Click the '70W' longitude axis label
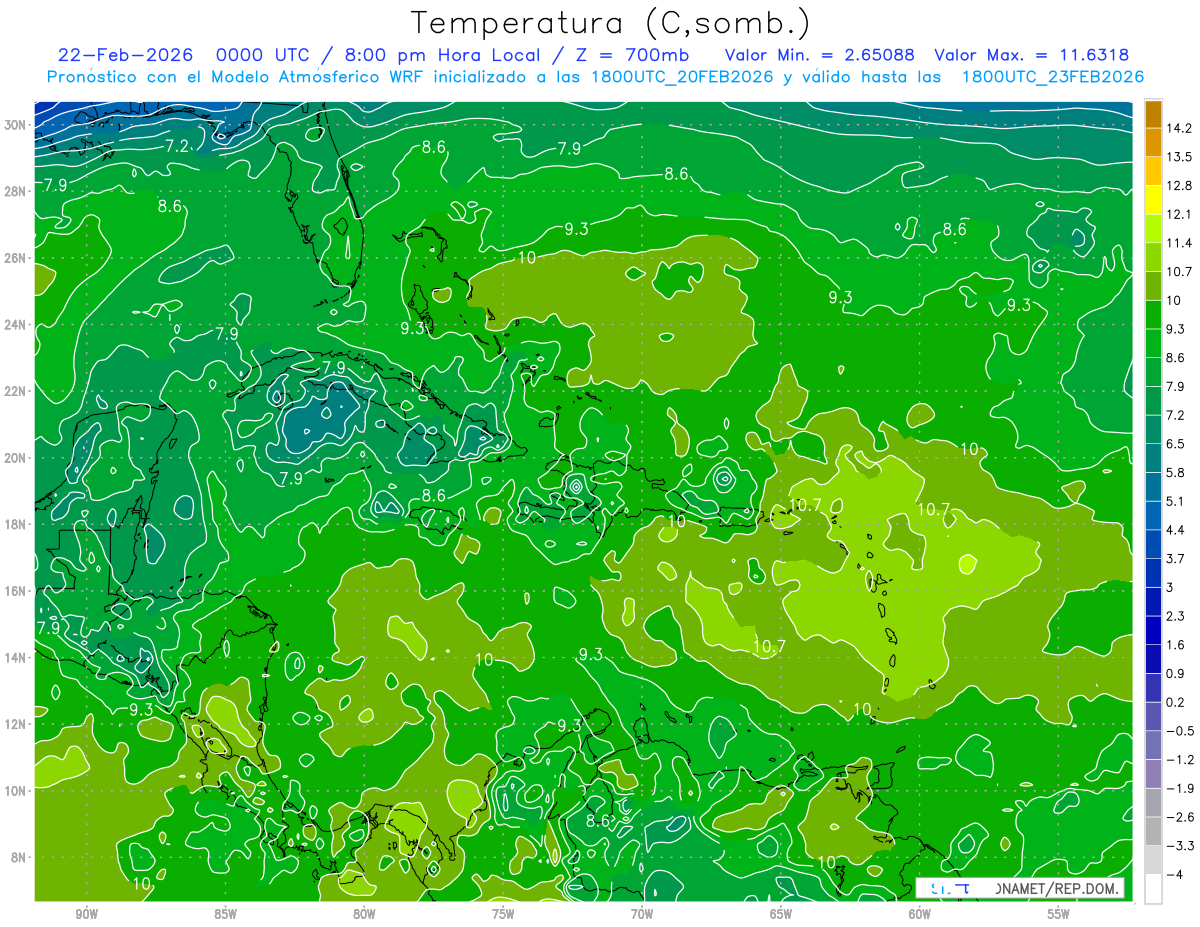1200x927 pixels. coord(642,914)
